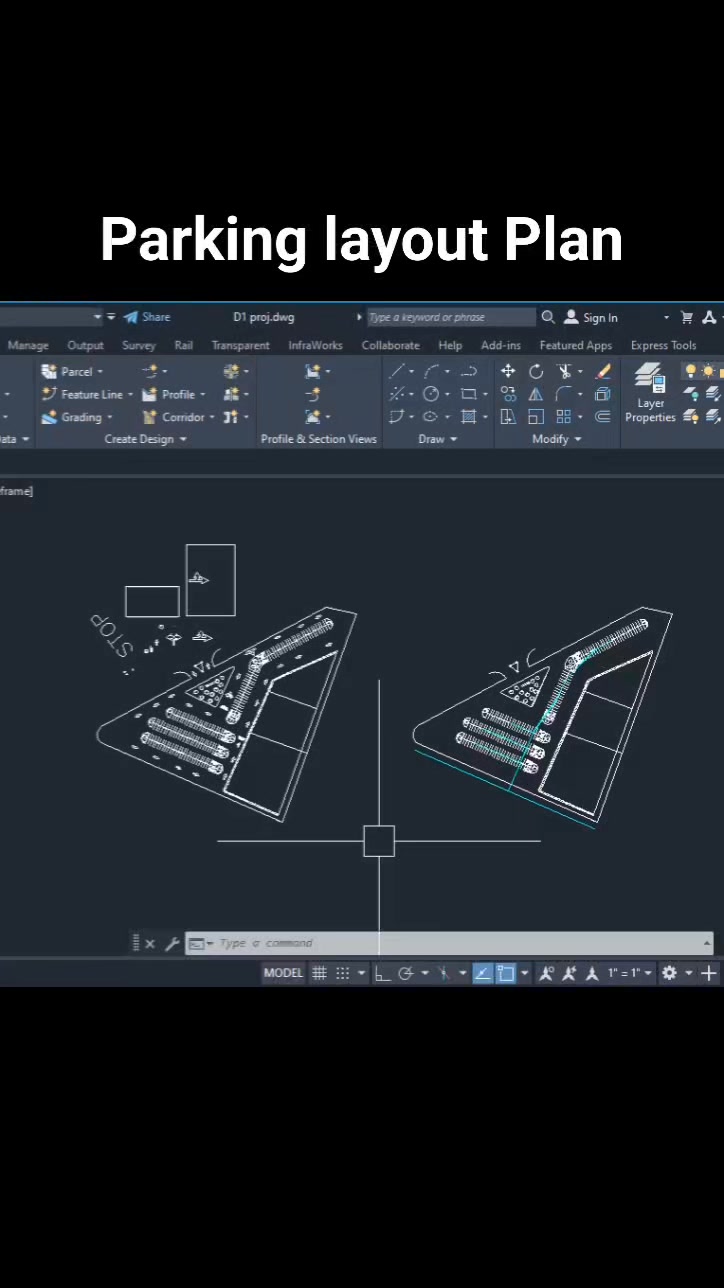724x1288 pixels.
Task: Activate the Trim scissors tool
Action: [x=564, y=371]
